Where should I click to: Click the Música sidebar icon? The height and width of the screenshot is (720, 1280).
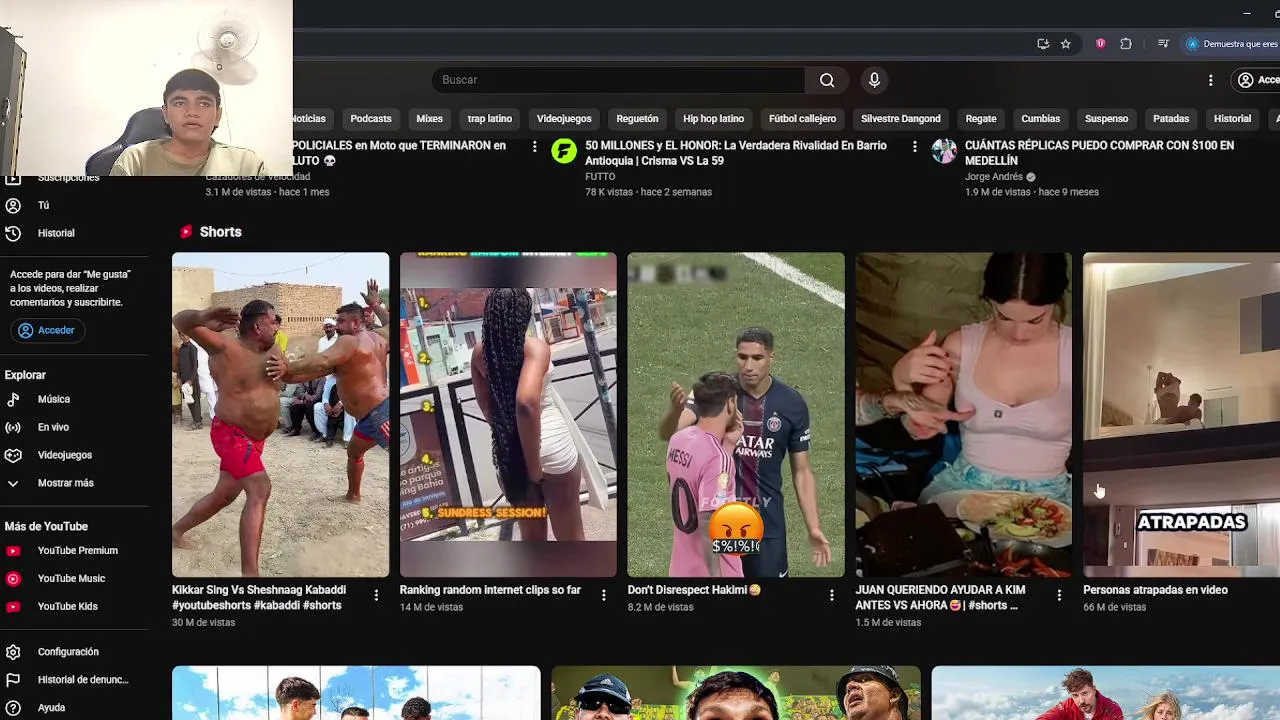[13, 399]
